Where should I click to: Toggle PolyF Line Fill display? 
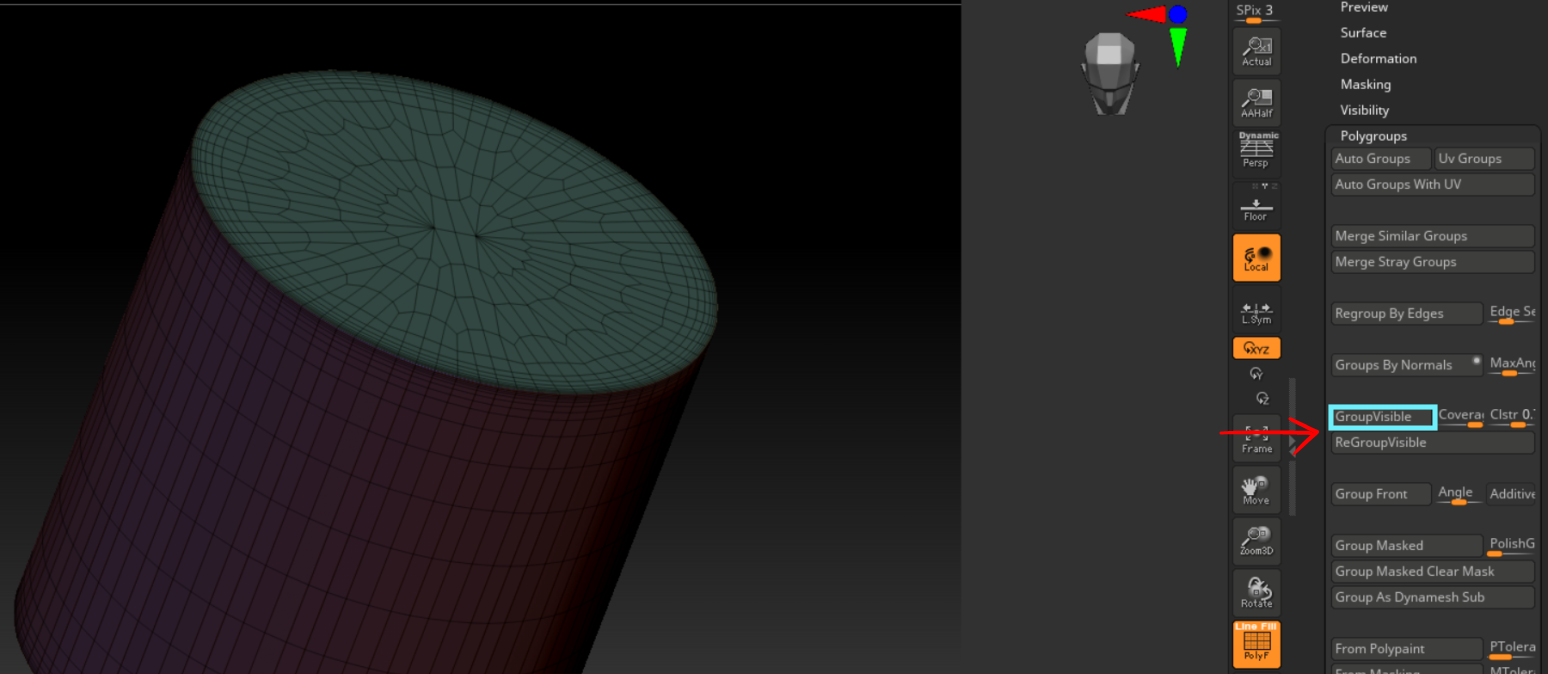click(x=1256, y=644)
